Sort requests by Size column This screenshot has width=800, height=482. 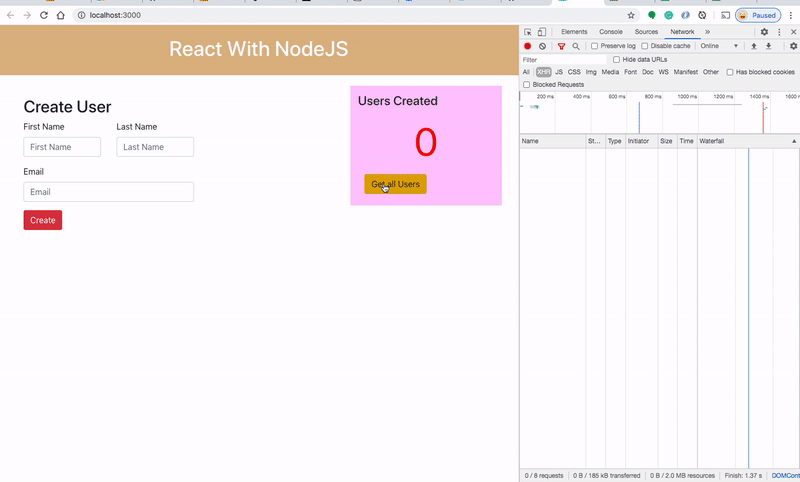(667, 141)
